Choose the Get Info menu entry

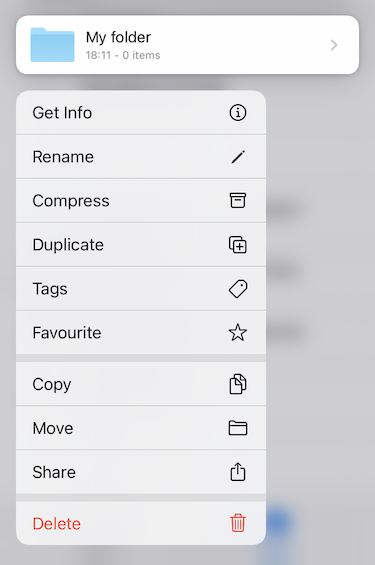point(141,113)
